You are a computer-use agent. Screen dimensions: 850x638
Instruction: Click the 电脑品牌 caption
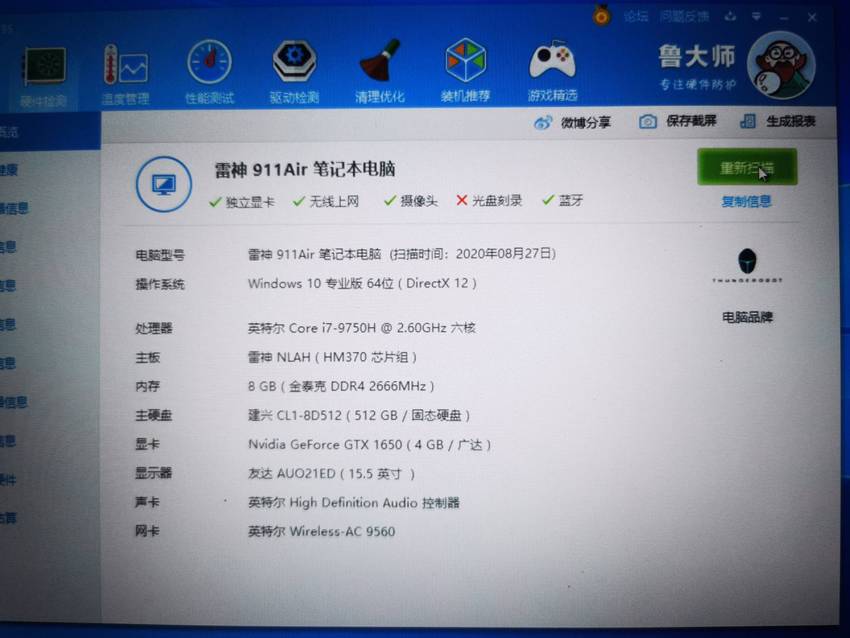747,317
